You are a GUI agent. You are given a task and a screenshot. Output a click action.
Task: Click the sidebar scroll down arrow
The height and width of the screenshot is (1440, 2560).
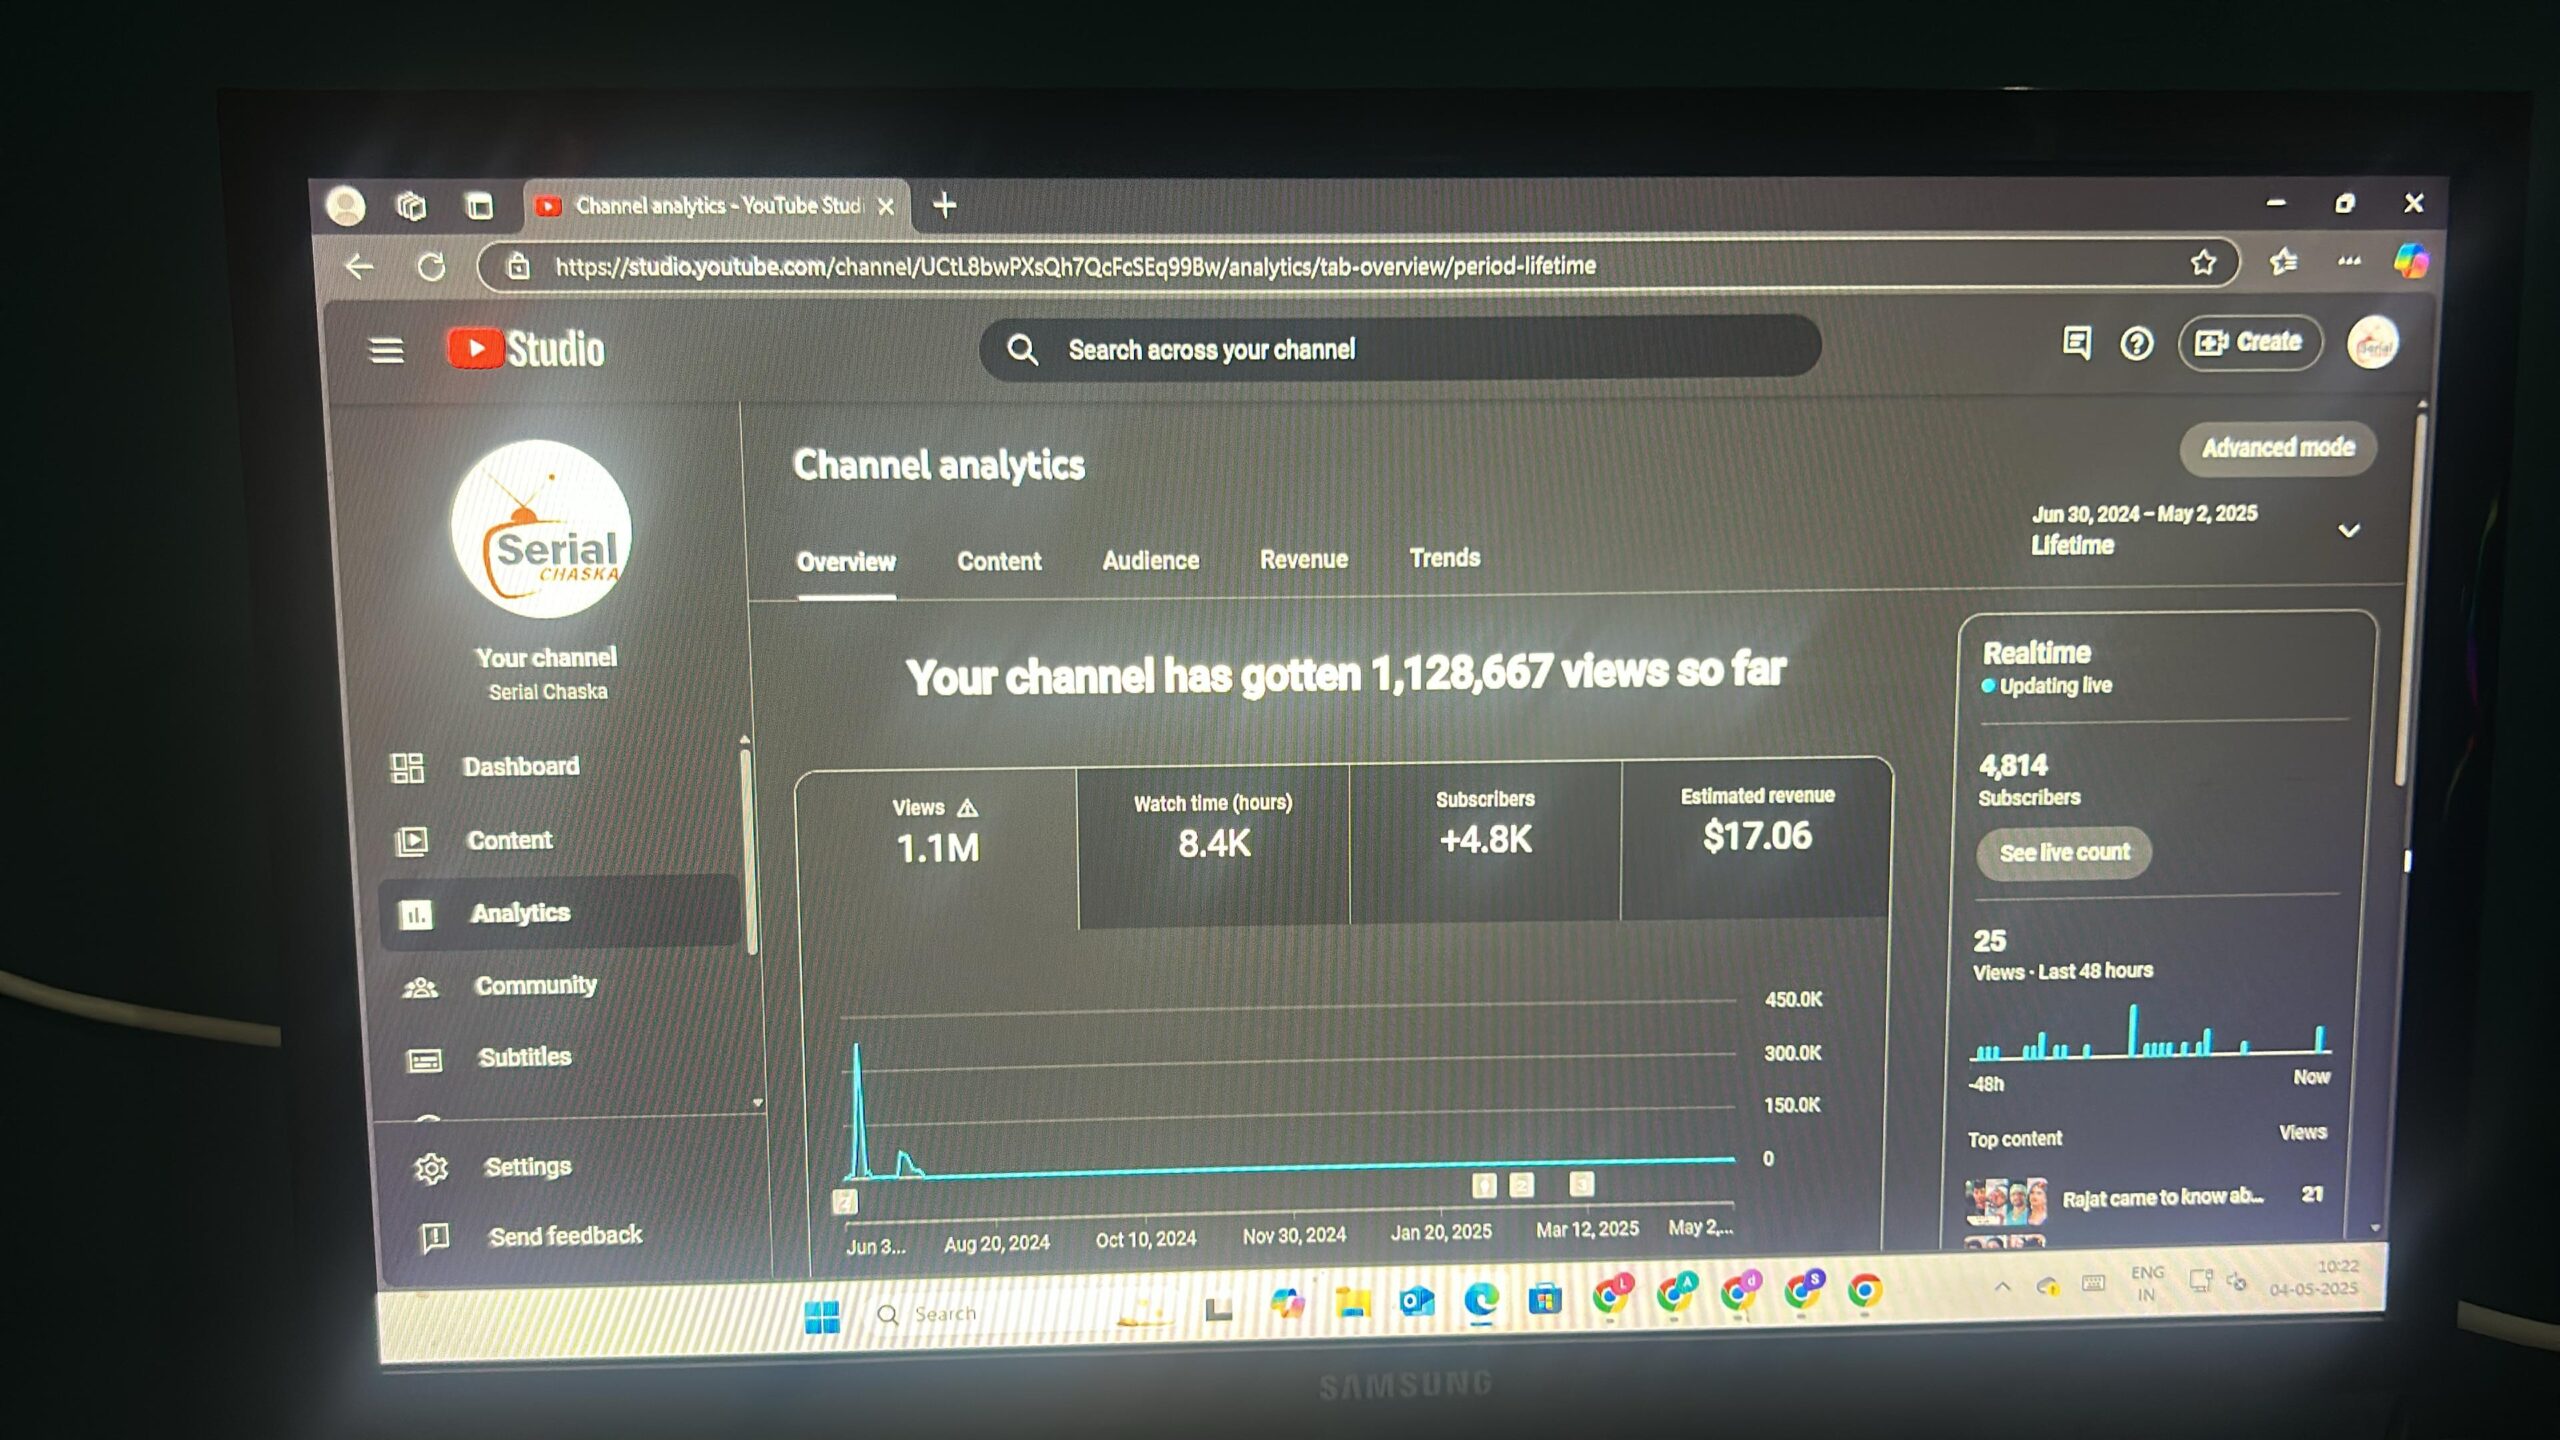[757, 1103]
